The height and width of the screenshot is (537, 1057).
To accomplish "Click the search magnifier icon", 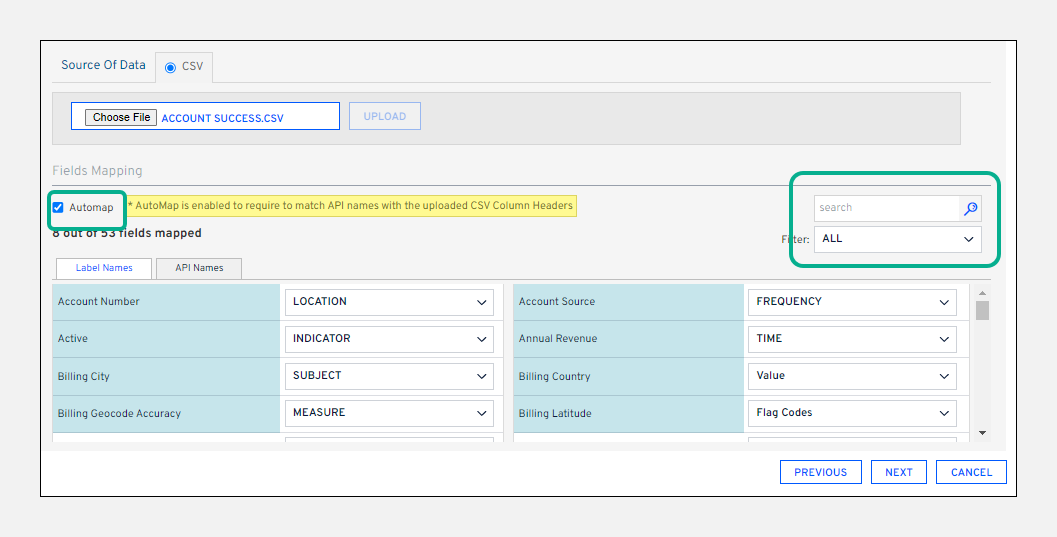I will click(970, 208).
